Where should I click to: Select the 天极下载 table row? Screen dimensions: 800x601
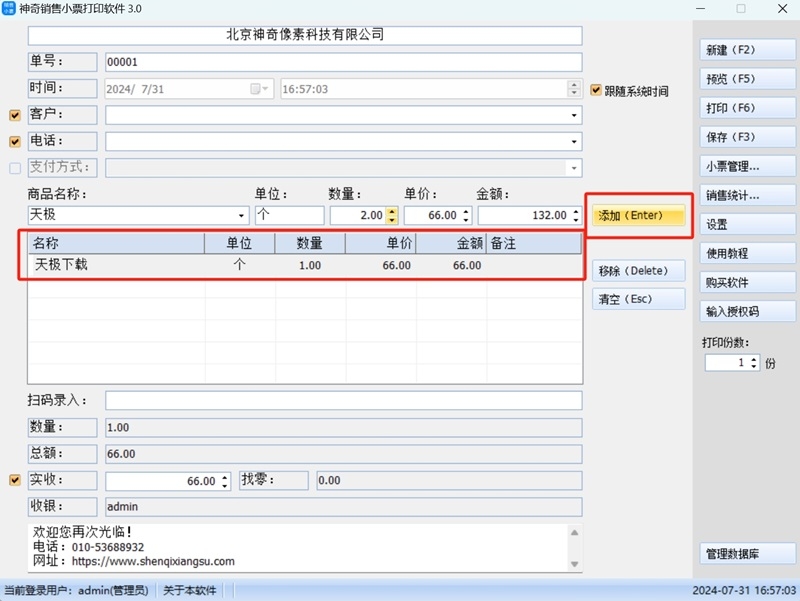coord(305,265)
